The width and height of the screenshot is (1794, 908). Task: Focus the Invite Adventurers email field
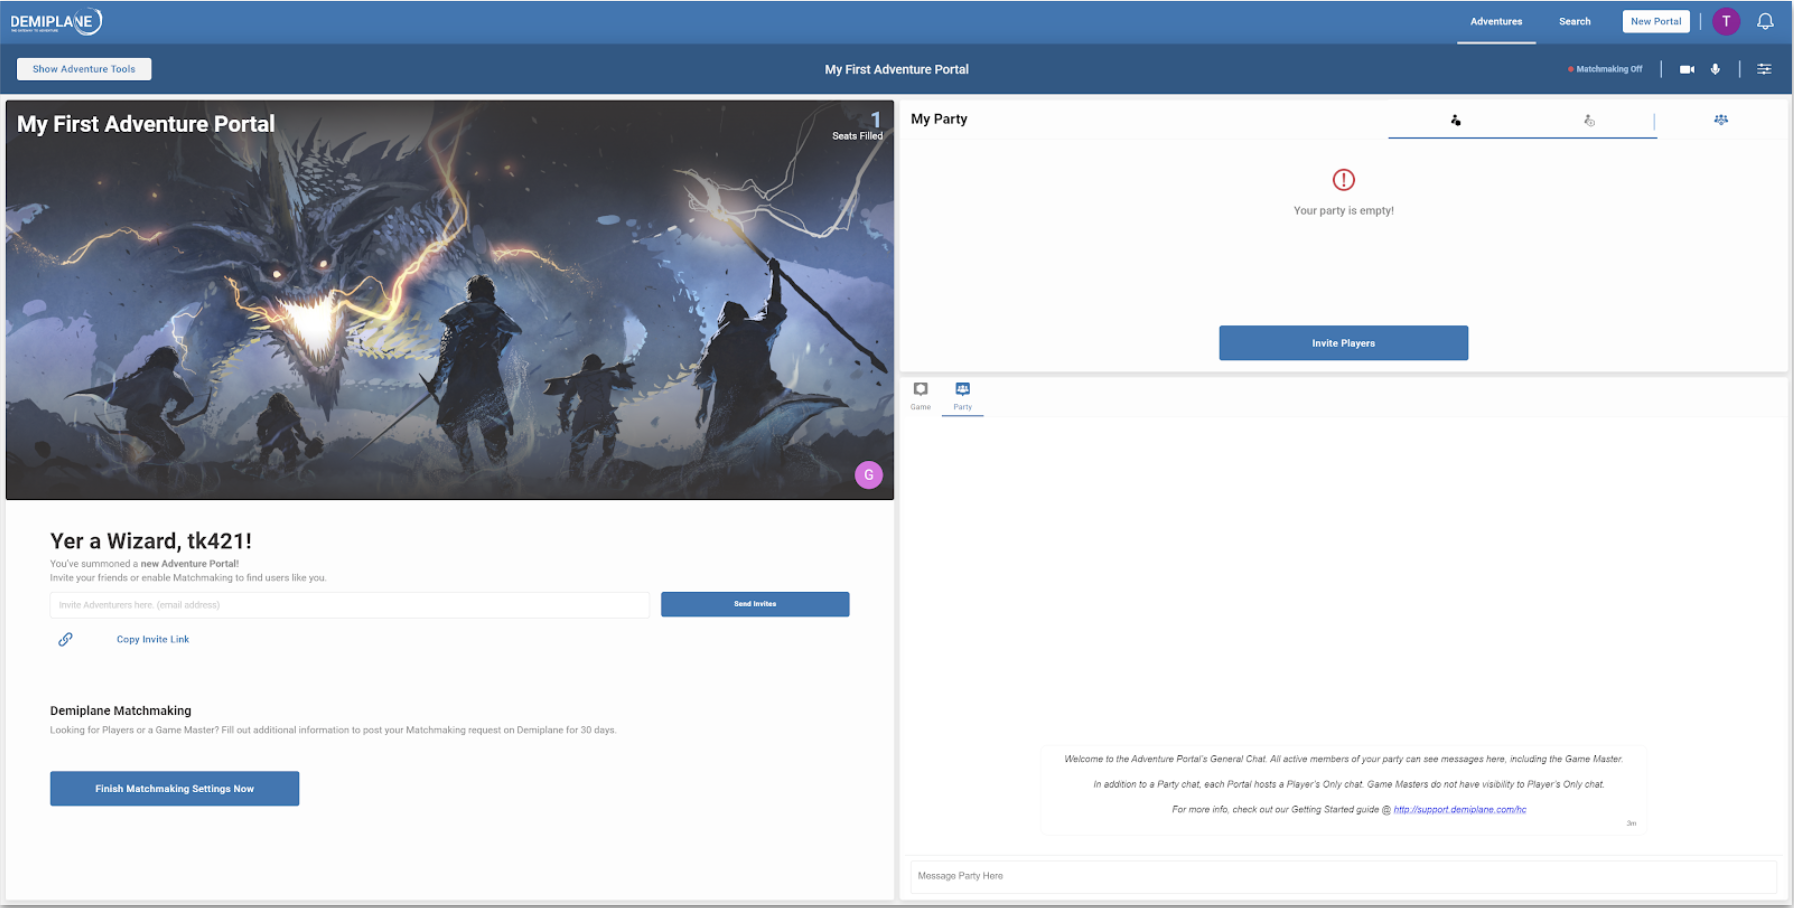pyautogui.click(x=350, y=605)
